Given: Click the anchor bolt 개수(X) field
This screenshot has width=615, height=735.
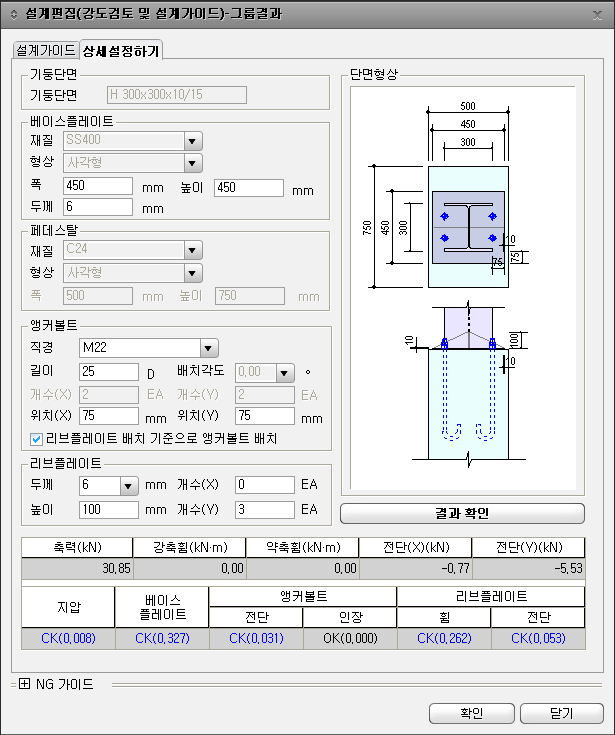Looking at the screenshot, I should pyautogui.click(x=109, y=395).
